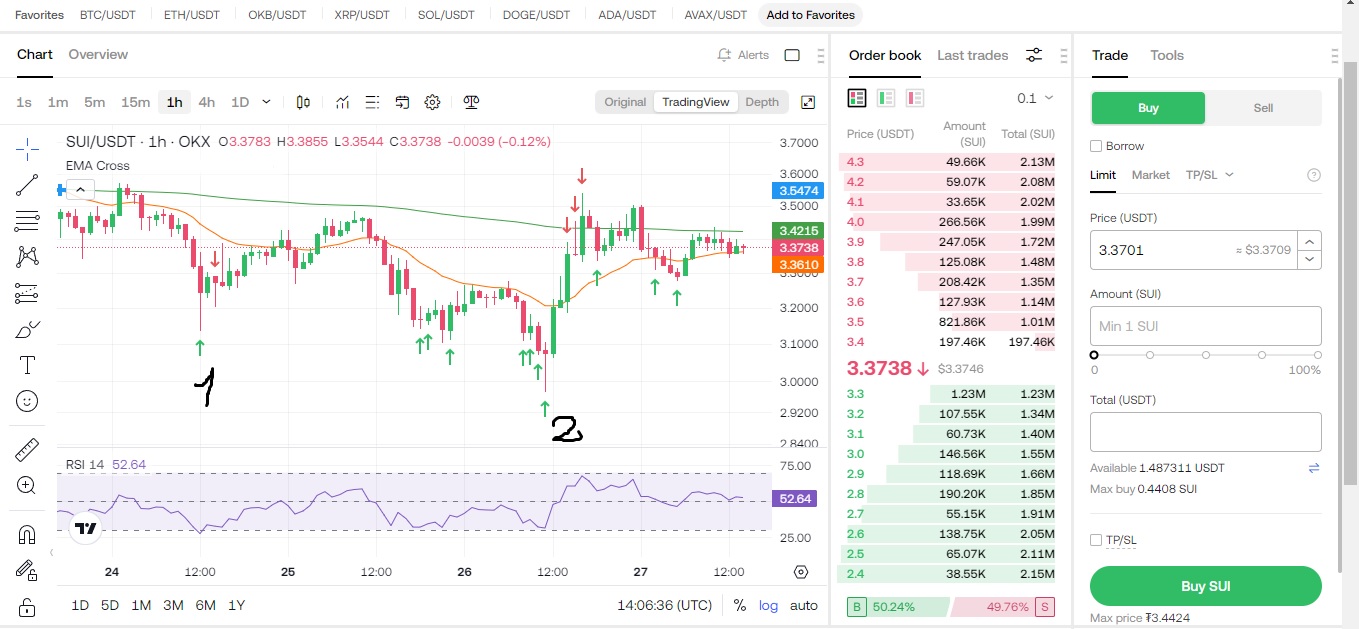This screenshot has height=629, width=1359.
Task: Switch to Depth chart view
Action: pos(762,102)
